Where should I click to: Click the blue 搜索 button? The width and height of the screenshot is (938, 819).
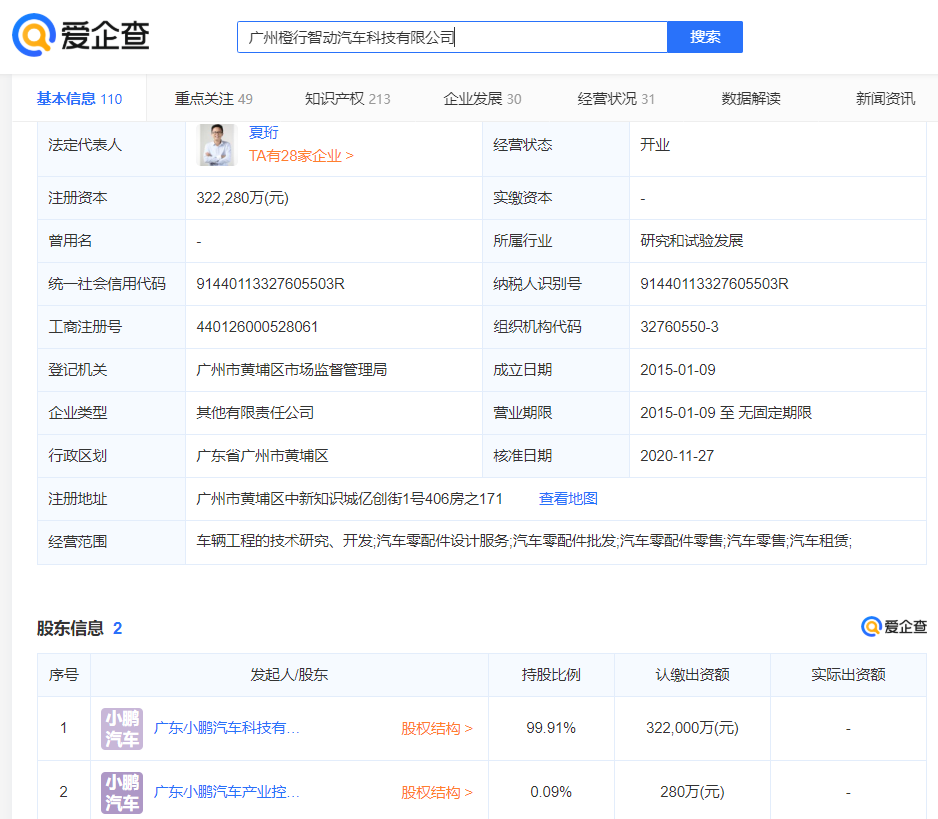pos(705,37)
